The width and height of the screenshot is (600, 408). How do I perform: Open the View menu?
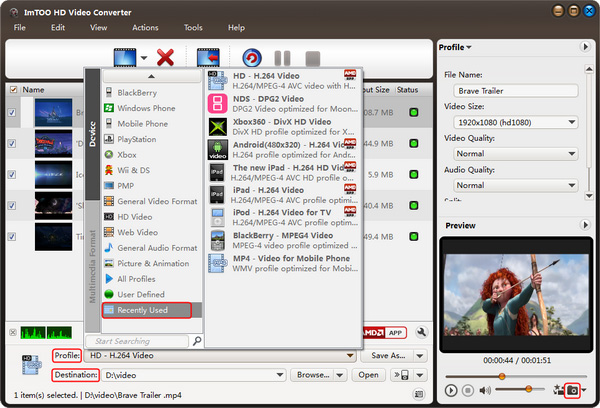pos(98,28)
